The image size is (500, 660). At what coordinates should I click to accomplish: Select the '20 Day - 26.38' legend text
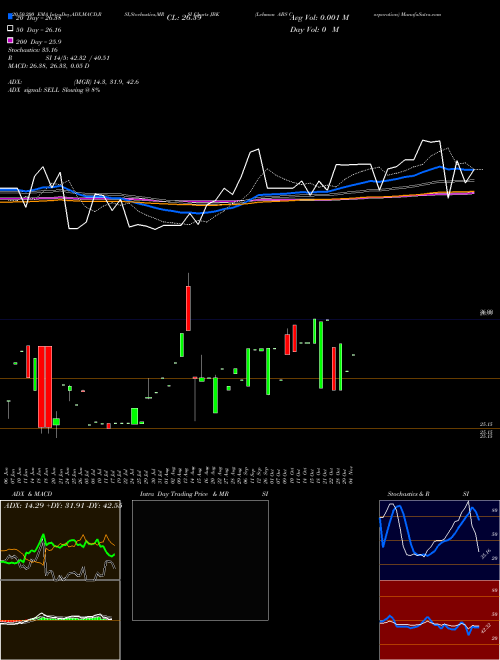pos(38,18)
